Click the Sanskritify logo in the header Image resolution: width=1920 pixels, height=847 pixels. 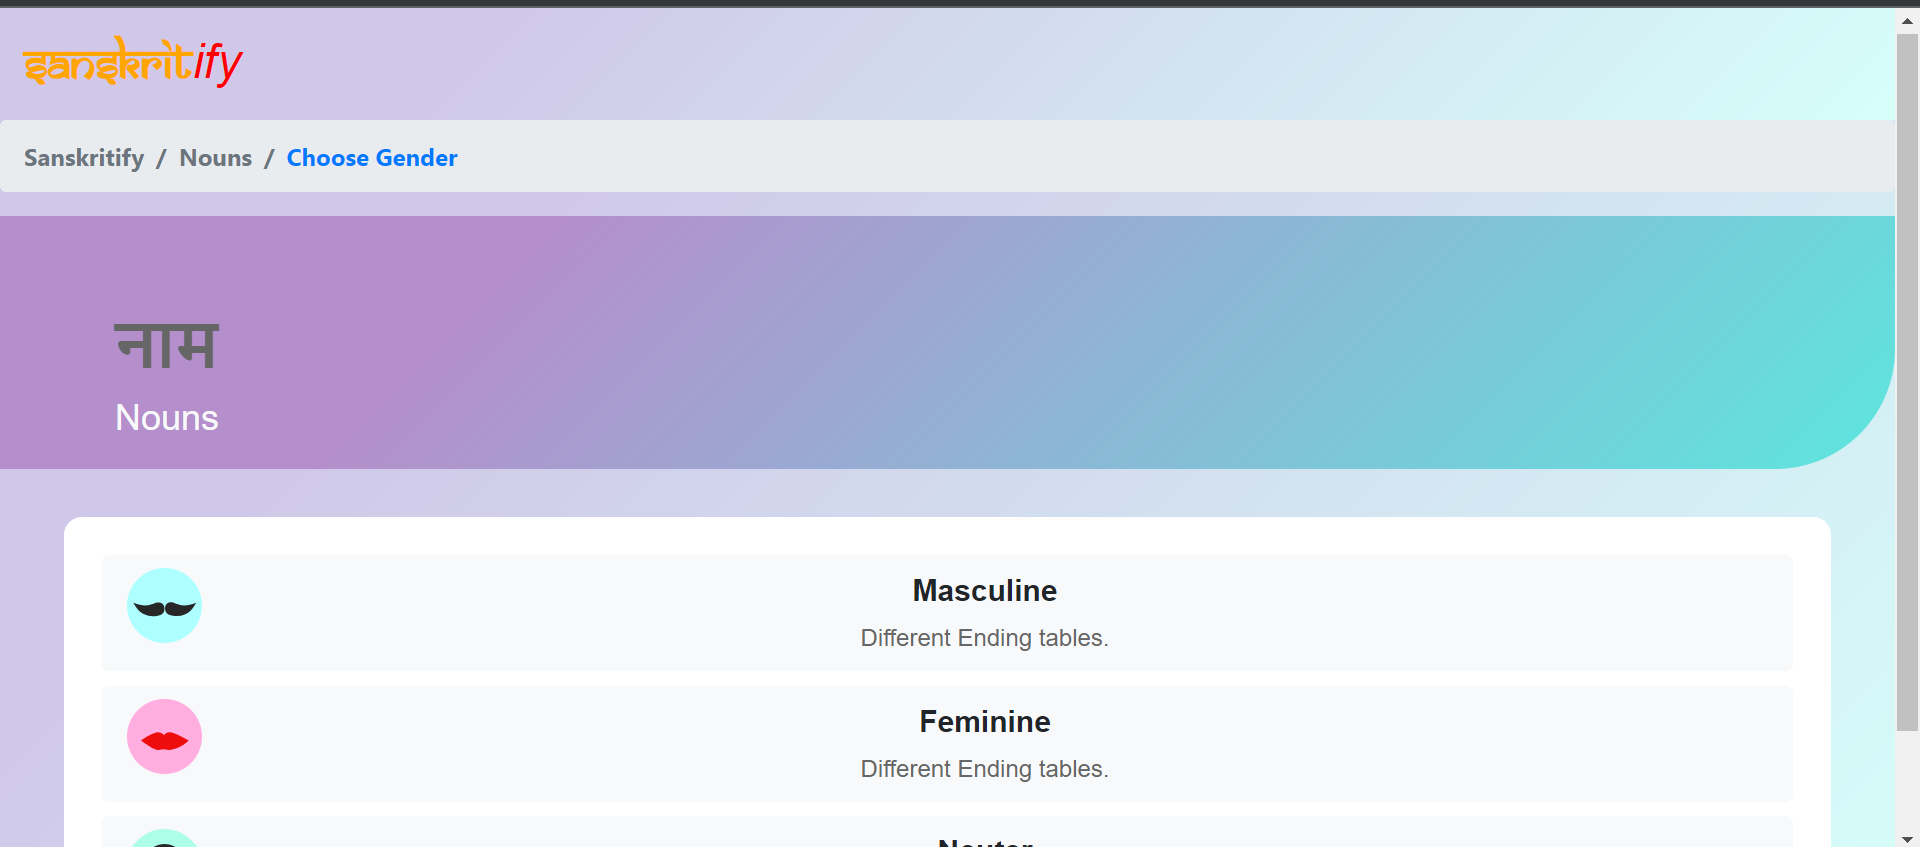tap(133, 62)
